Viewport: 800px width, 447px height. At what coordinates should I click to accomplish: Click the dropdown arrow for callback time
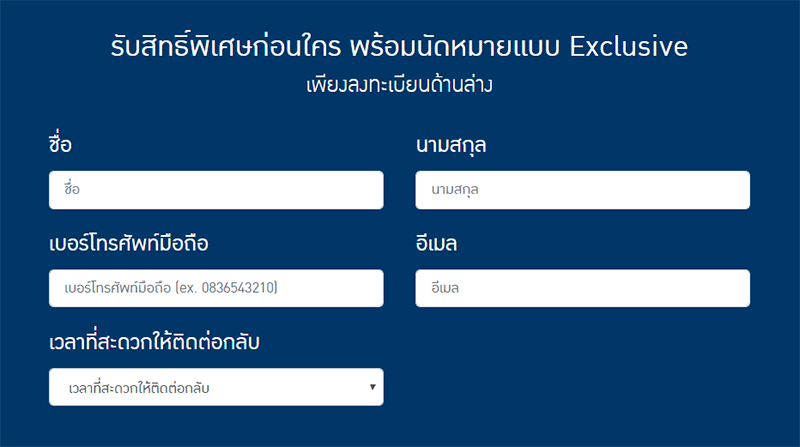point(372,387)
